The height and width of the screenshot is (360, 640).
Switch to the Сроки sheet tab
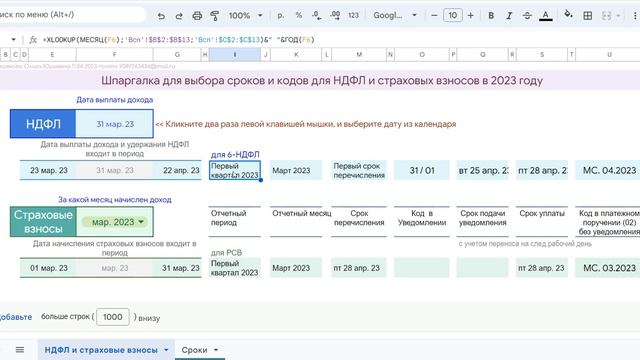[194, 350]
